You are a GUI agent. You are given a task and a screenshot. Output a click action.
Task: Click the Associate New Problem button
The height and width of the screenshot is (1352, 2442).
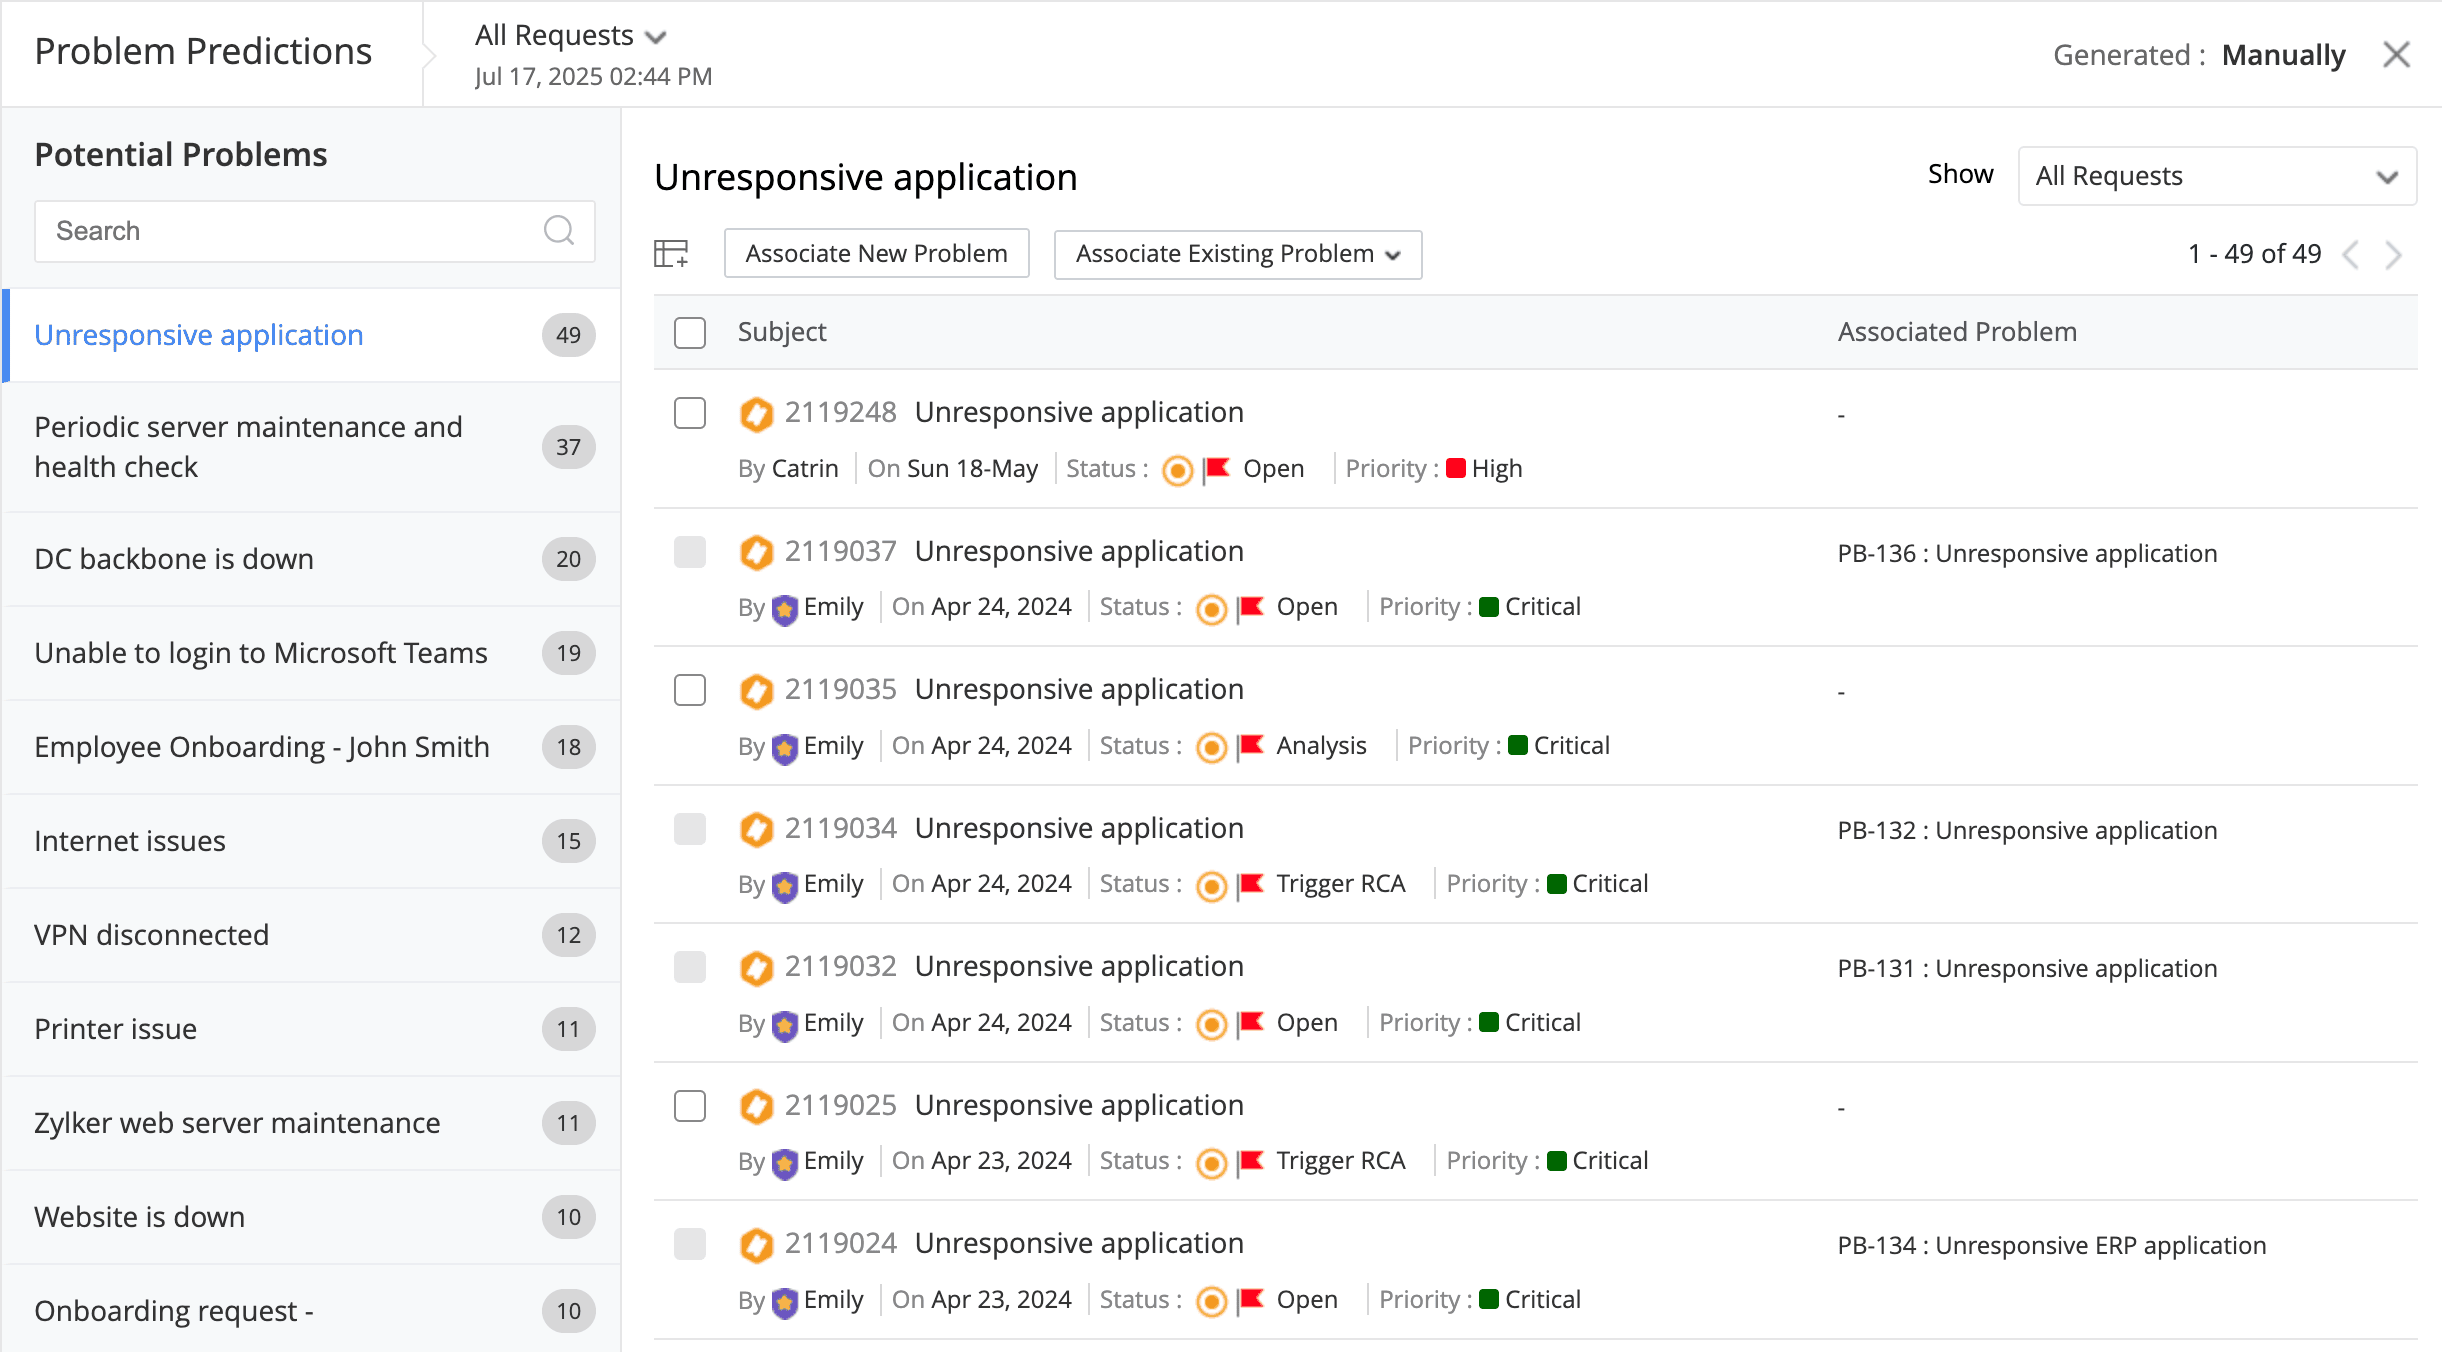pos(876,253)
